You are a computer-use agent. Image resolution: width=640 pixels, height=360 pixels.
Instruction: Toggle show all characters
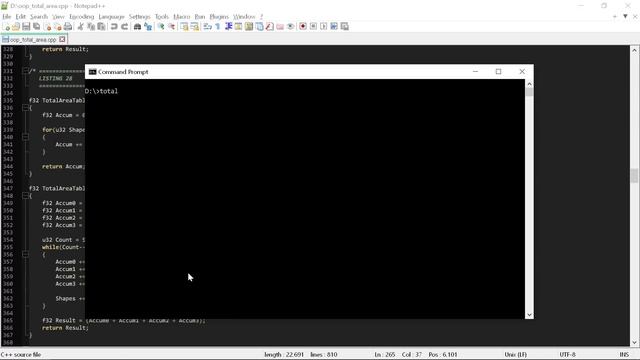coord(218,27)
